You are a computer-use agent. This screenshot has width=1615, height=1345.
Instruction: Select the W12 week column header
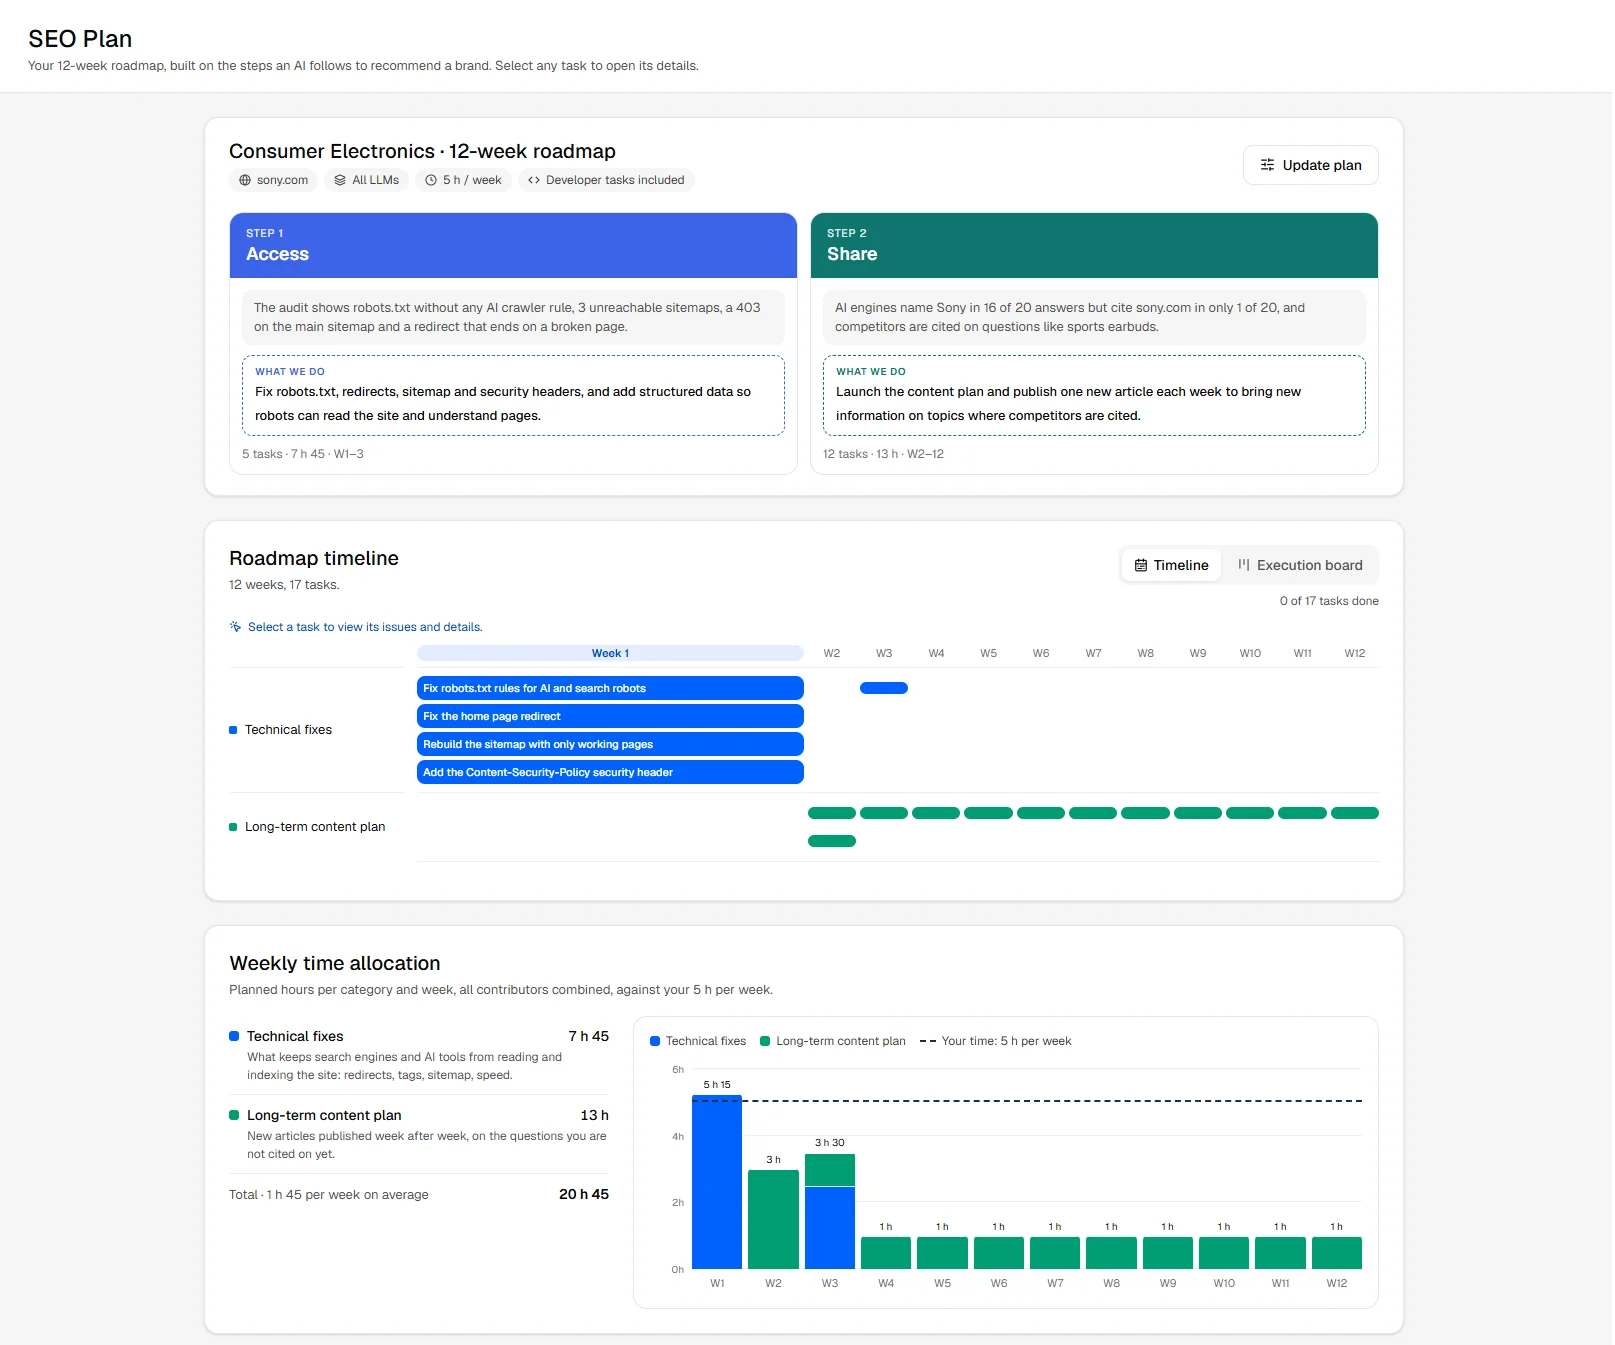pos(1355,653)
